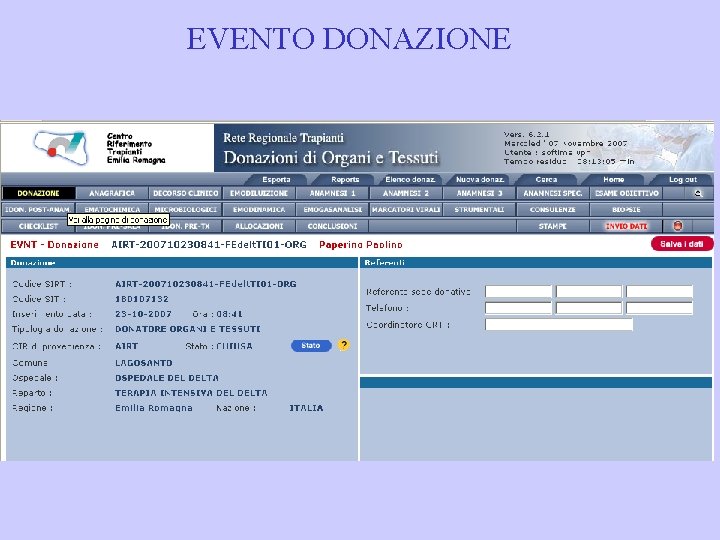Open ANAMNESI SPEC. section

pos(553,193)
